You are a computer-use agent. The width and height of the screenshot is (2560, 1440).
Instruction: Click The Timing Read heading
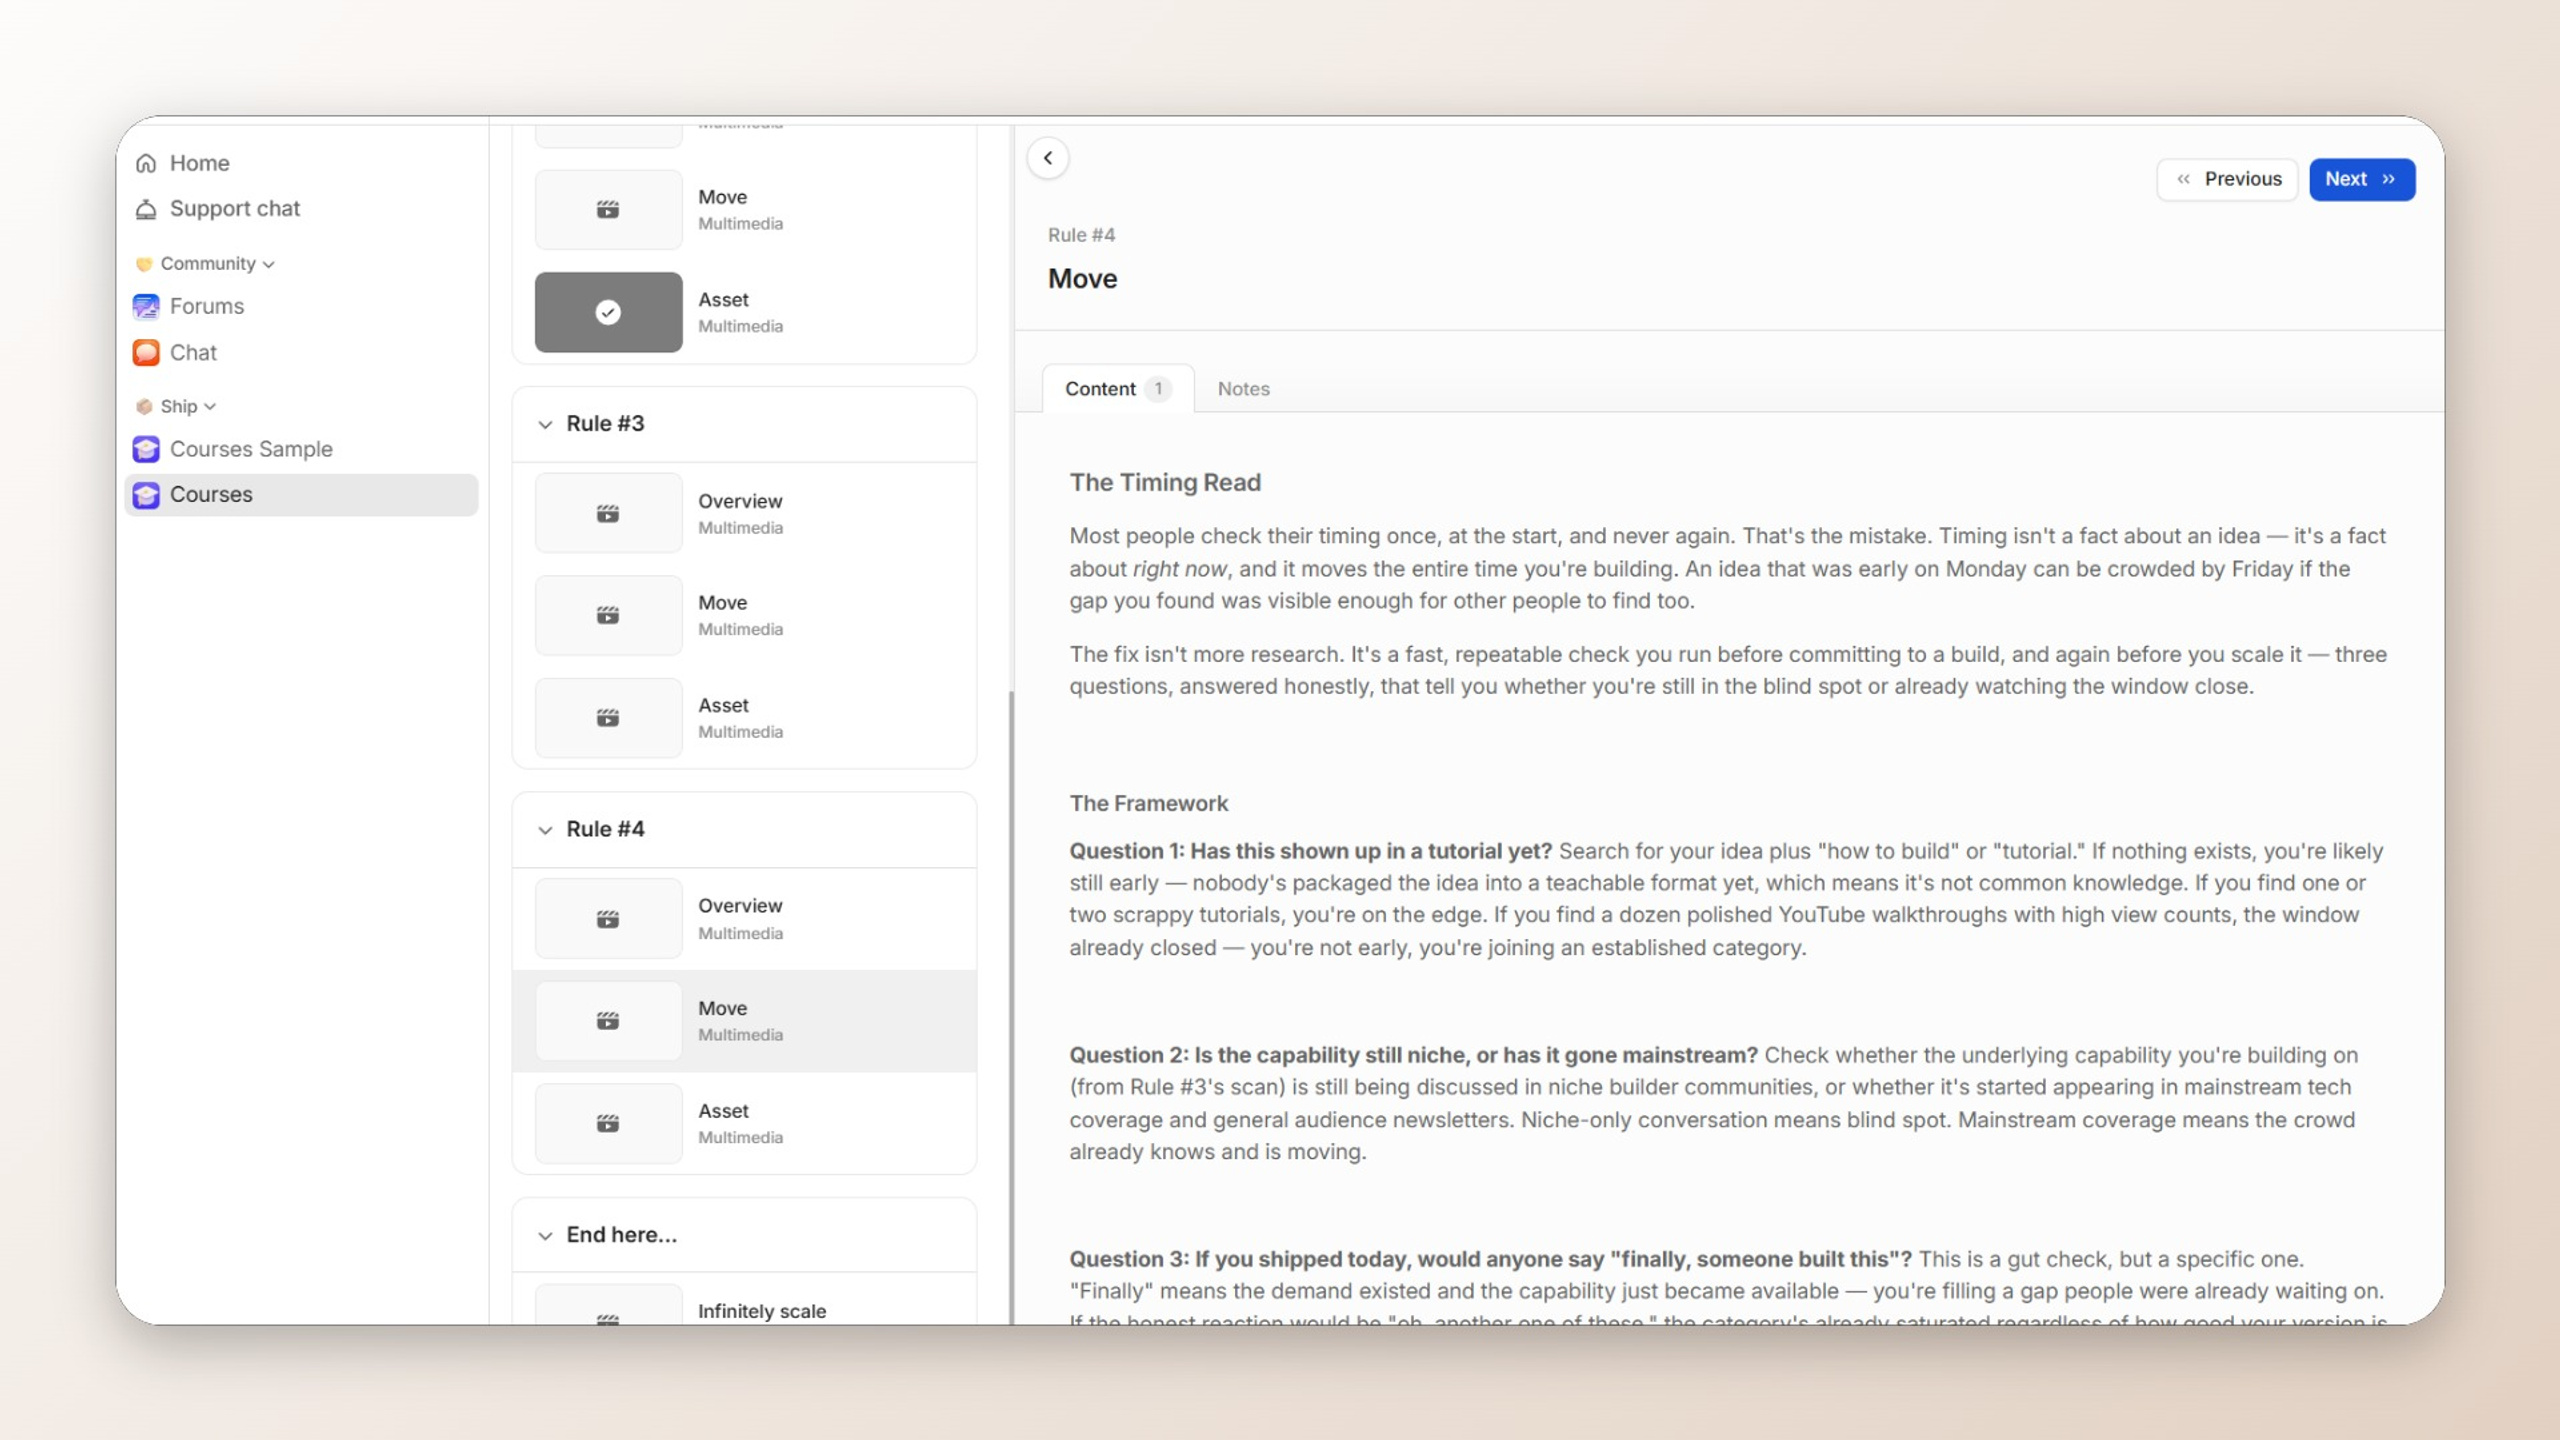[1165, 482]
